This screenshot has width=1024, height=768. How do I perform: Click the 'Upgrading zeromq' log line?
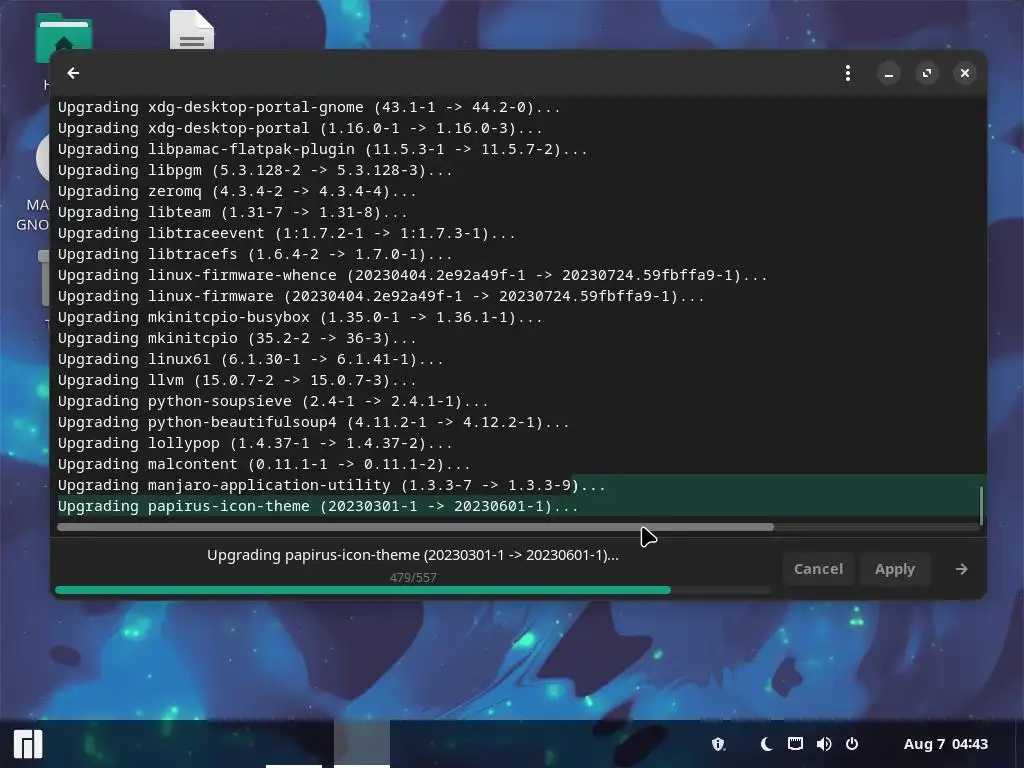(237, 191)
